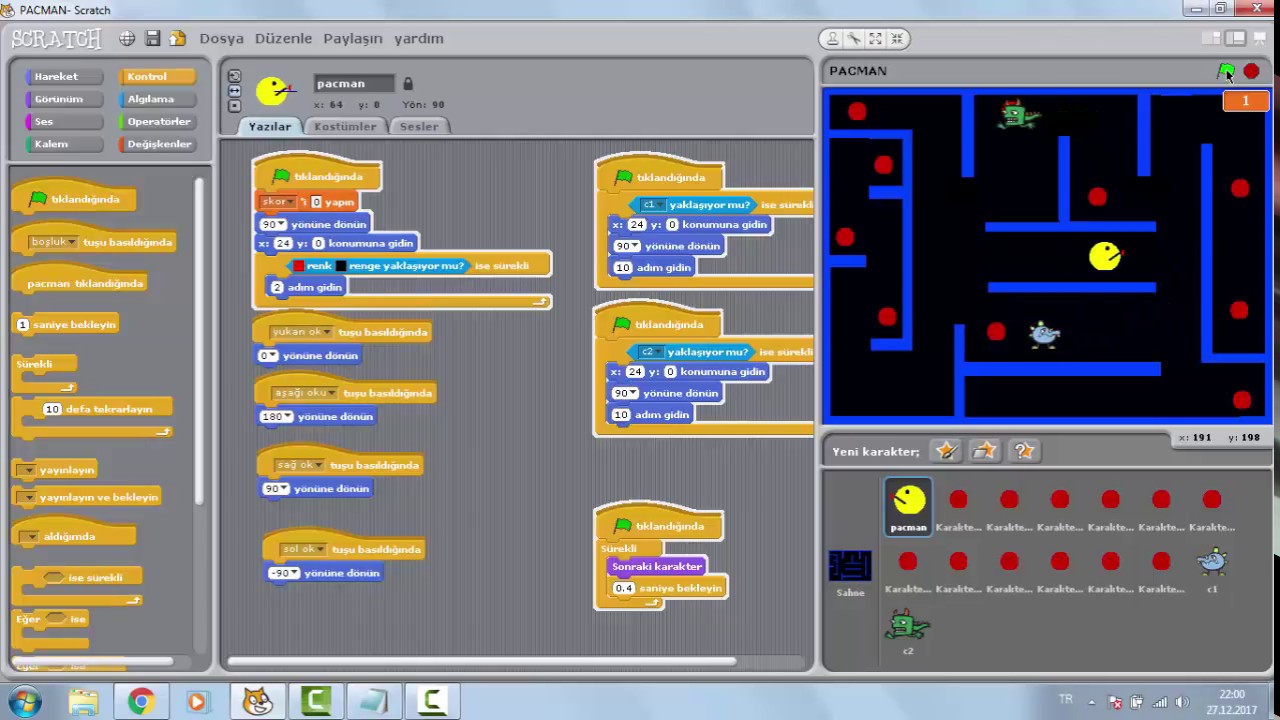
Task: Select the Grow sprite tool
Action: 876,38
